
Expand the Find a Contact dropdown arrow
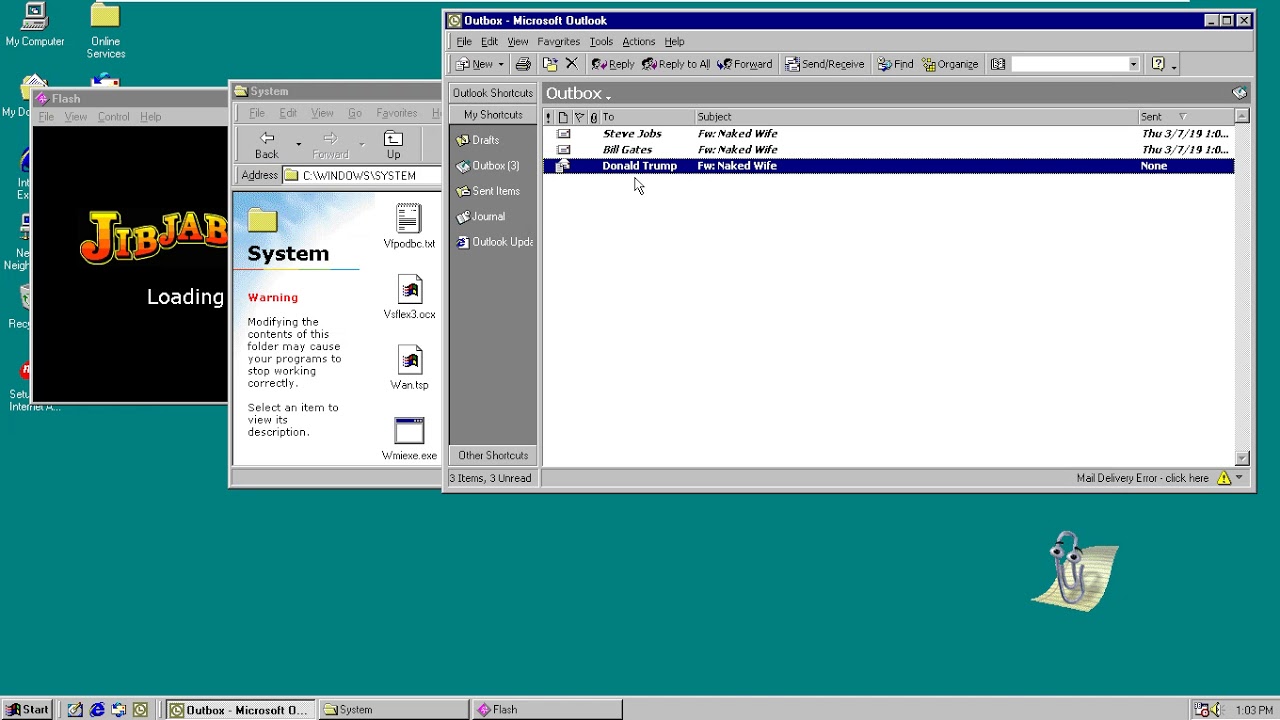coord(1133,64)
